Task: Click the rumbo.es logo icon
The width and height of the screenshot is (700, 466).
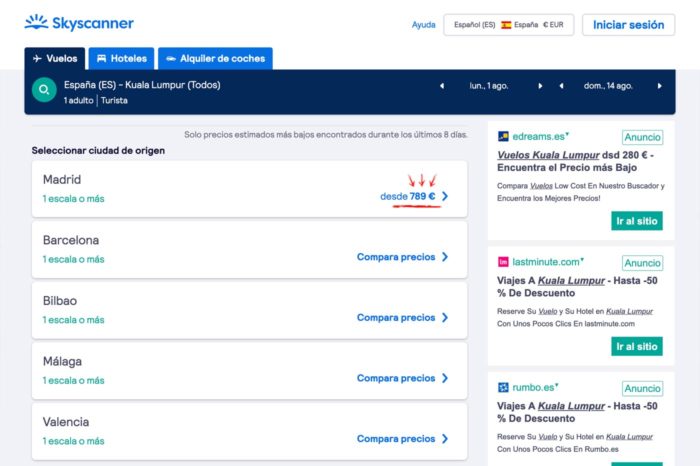Action: tap(503, 387)
